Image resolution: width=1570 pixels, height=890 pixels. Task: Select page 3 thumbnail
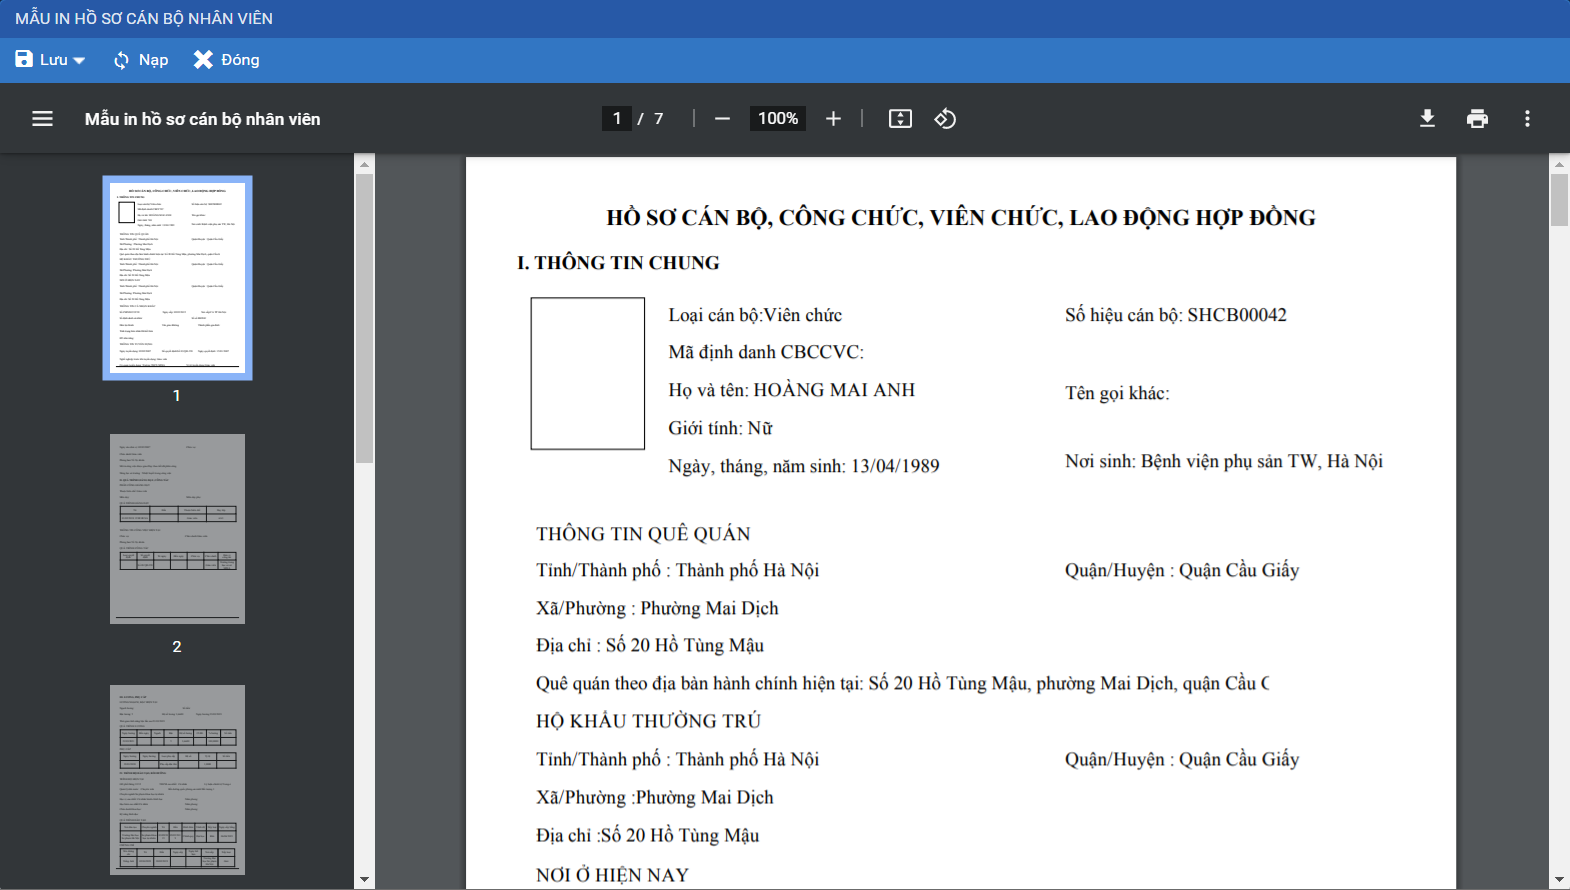(x=177, y=780)
